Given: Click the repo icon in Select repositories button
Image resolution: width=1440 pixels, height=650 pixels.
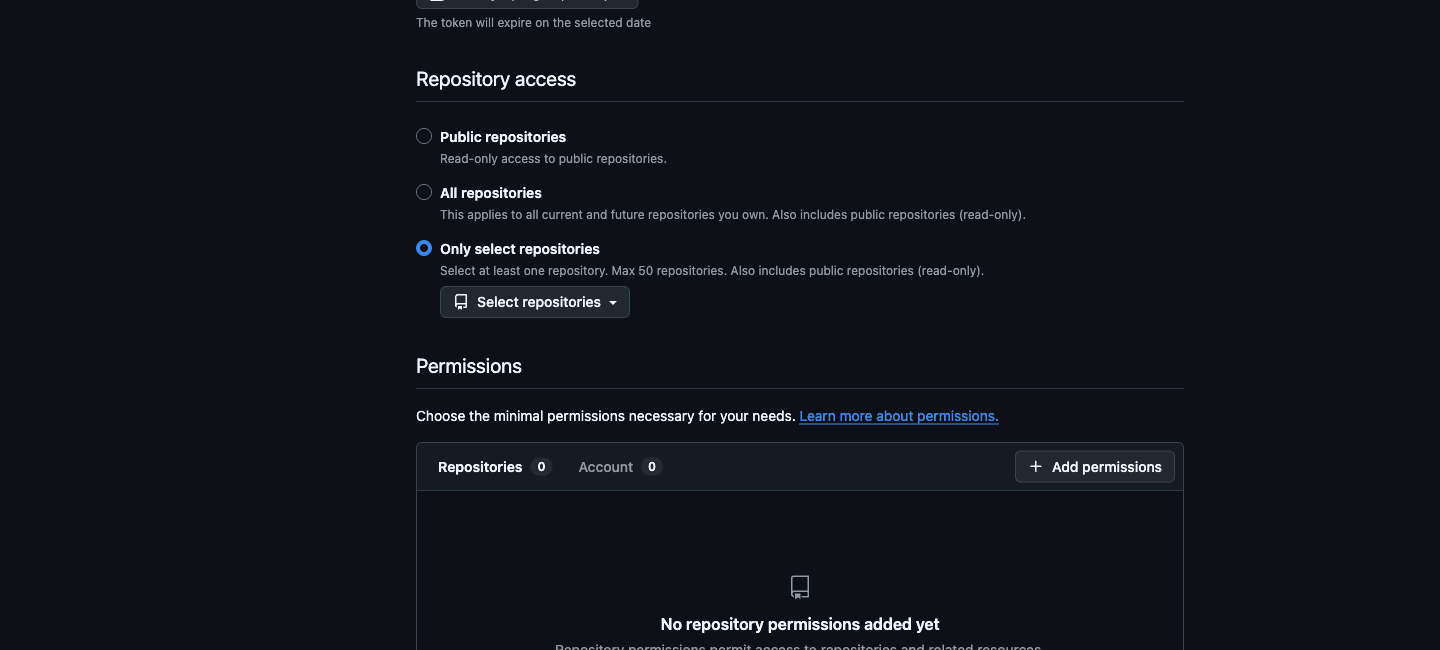Looking at the screenshot, I should click(x=461, y=302).
